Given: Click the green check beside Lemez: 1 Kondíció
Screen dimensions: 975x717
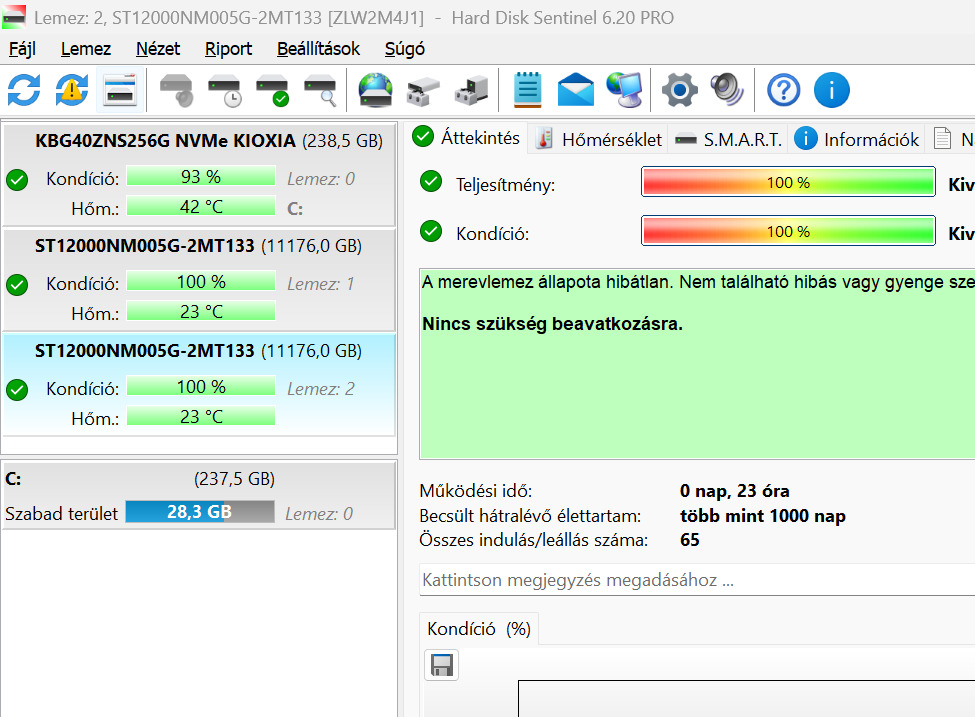Looking at the screenshot, I should click(17, 285).
